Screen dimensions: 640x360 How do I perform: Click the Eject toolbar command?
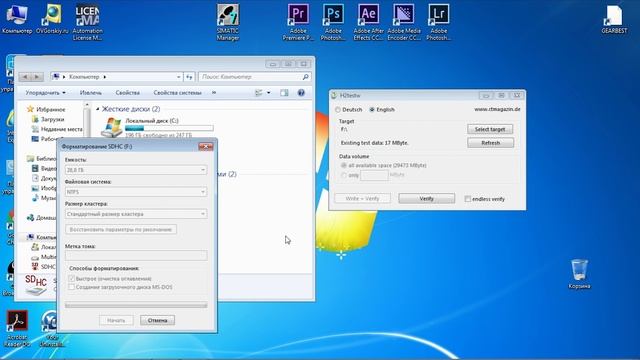91,93
